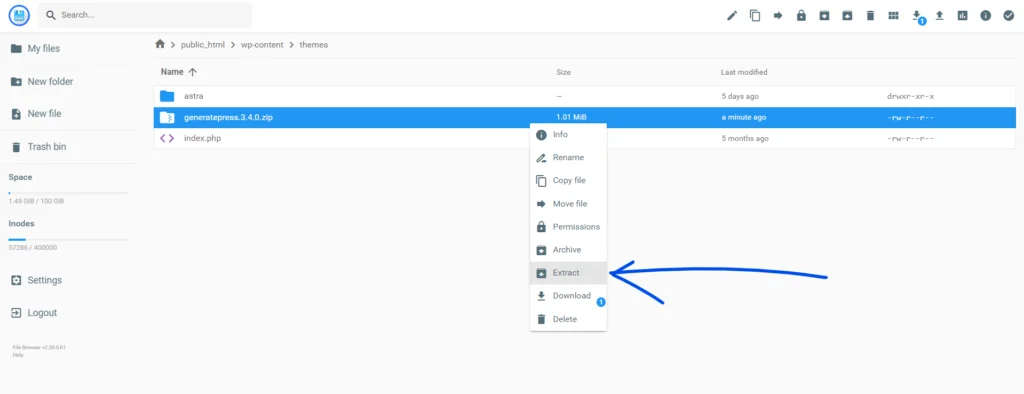Click the themes breadcrumb
The height and width of the screenshot is (394, 1024).
click(x=313, y=45)
